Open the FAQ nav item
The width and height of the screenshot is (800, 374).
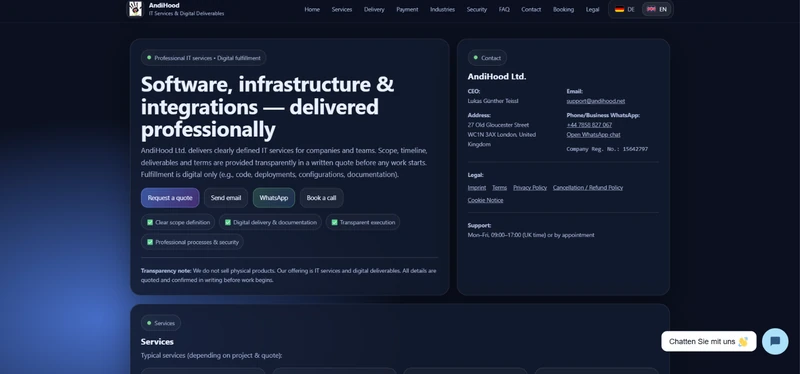(504, 9)
